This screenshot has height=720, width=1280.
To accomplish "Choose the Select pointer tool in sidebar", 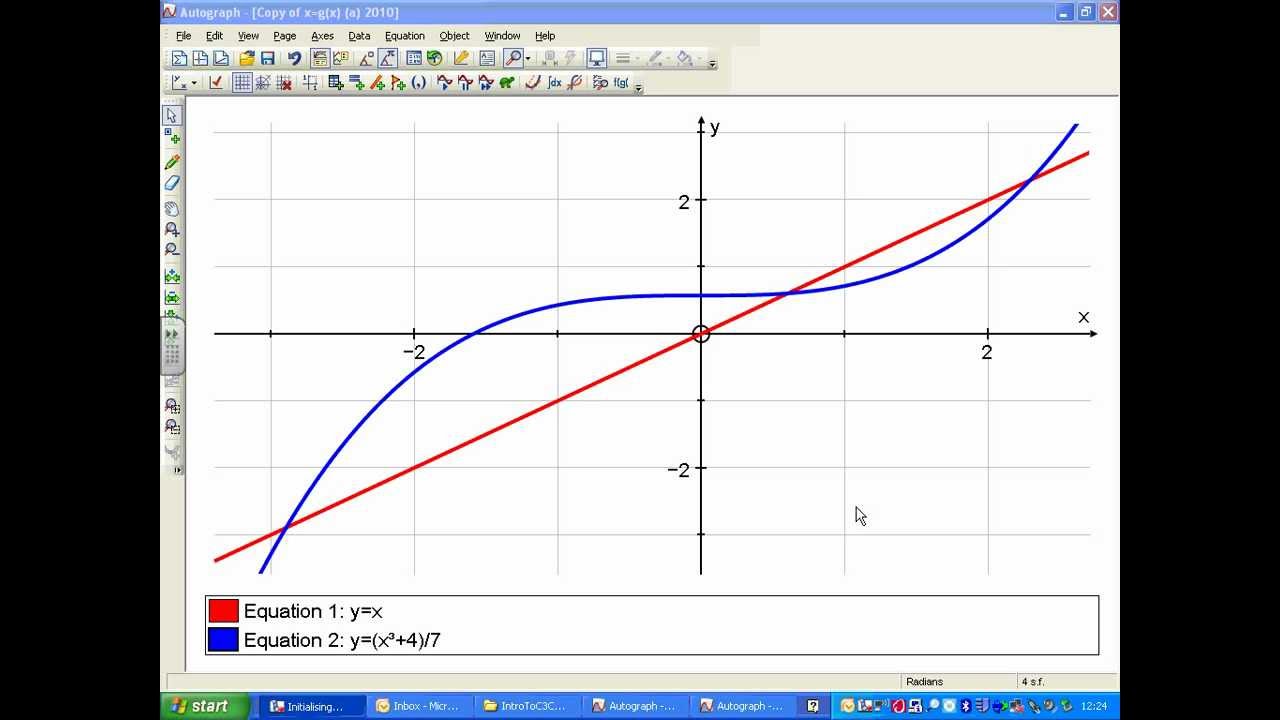I will click(171, 115).
